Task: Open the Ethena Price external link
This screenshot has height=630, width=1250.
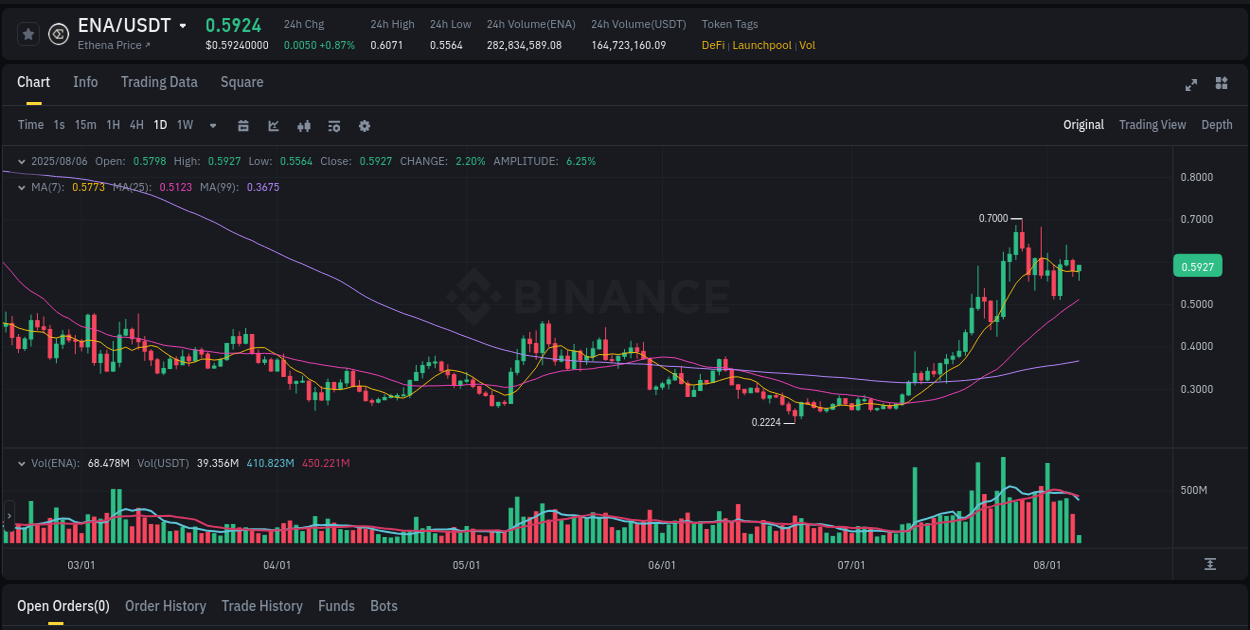Action: click(114, 45)
